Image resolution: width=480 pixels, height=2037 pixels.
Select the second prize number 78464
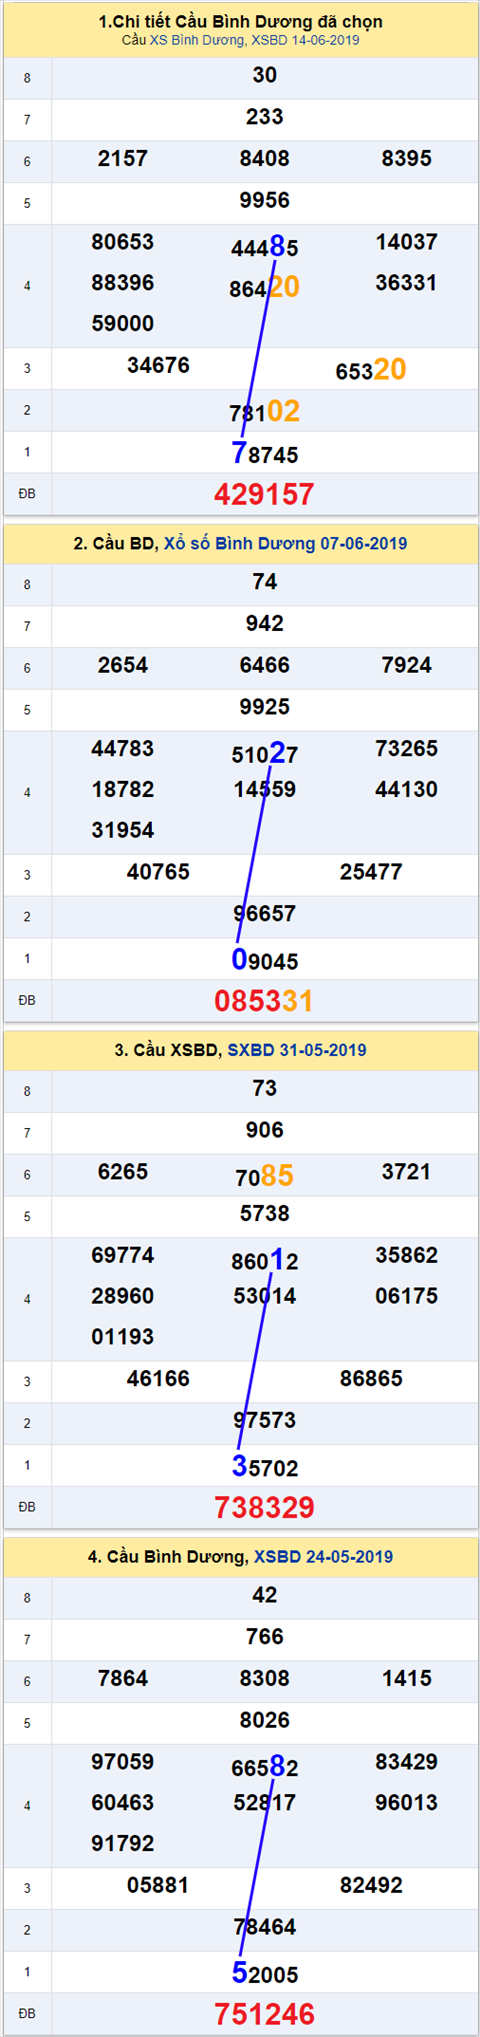[265, 1927]
